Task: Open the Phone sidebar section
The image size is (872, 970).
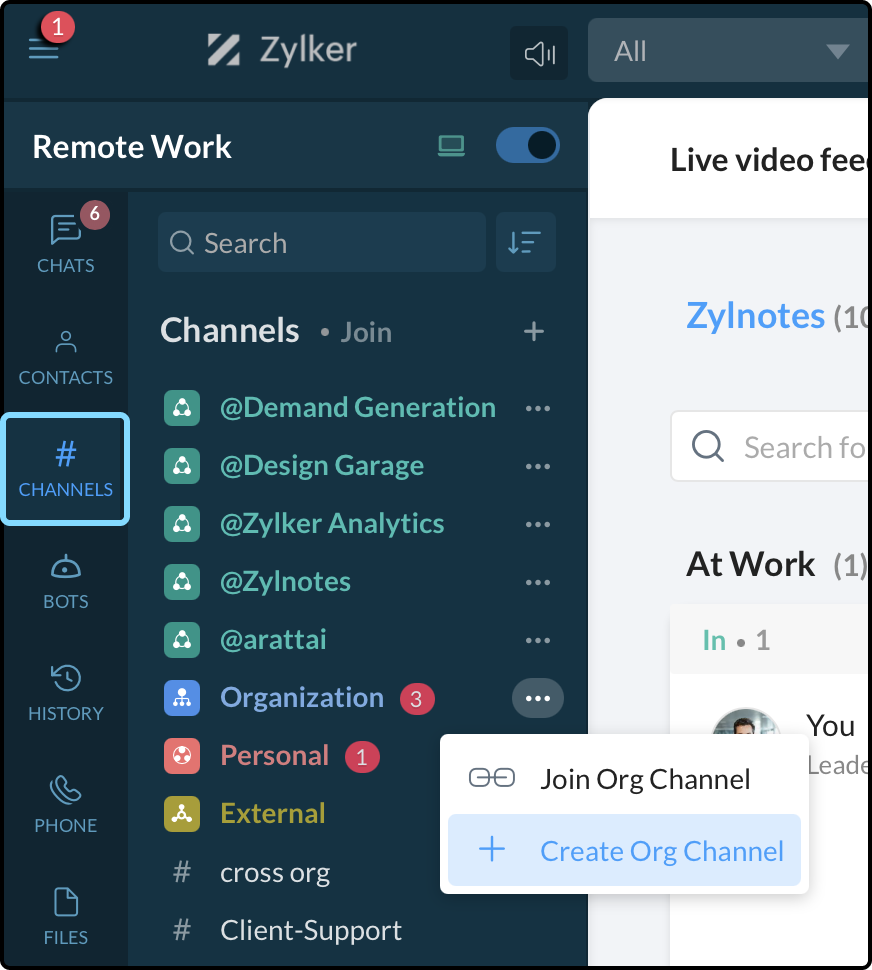Action: point(66,805)
